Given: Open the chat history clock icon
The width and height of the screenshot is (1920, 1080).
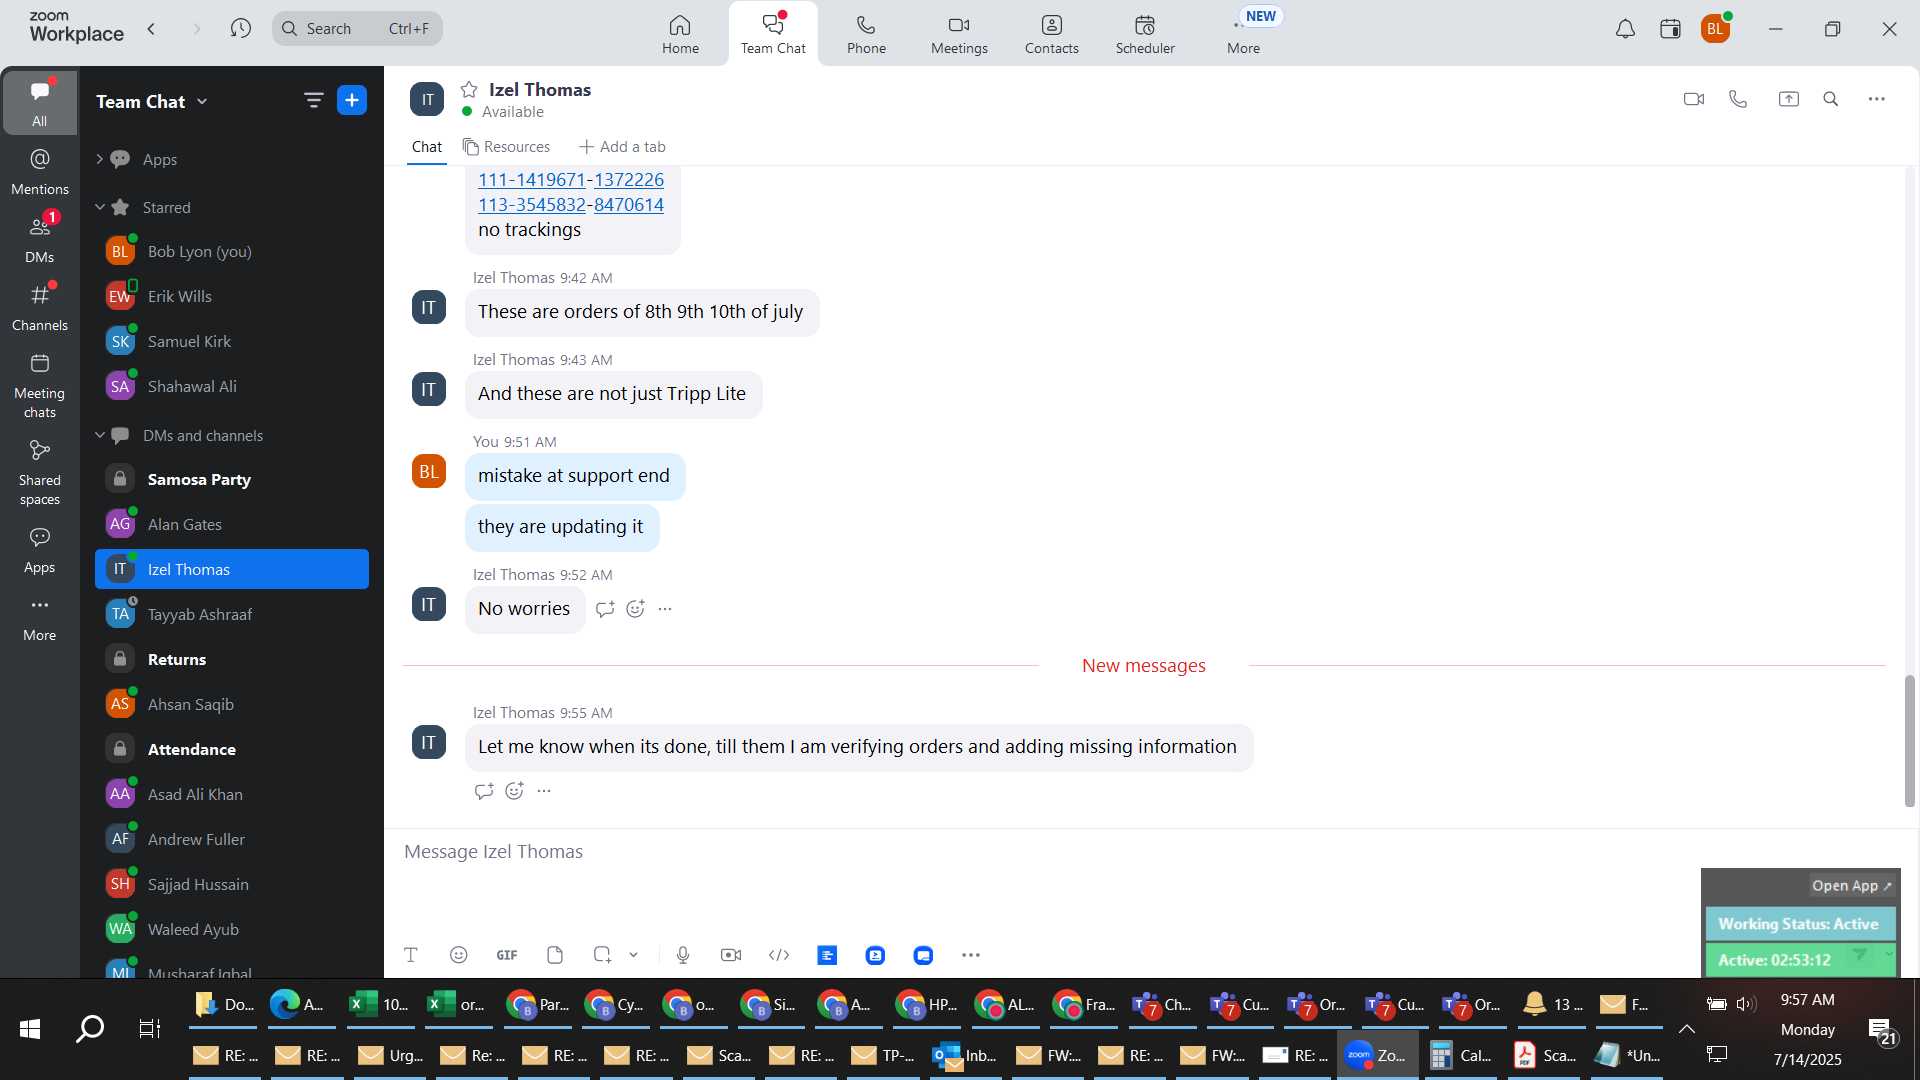Looking at the screenshot, I should (x=240, y=29).
